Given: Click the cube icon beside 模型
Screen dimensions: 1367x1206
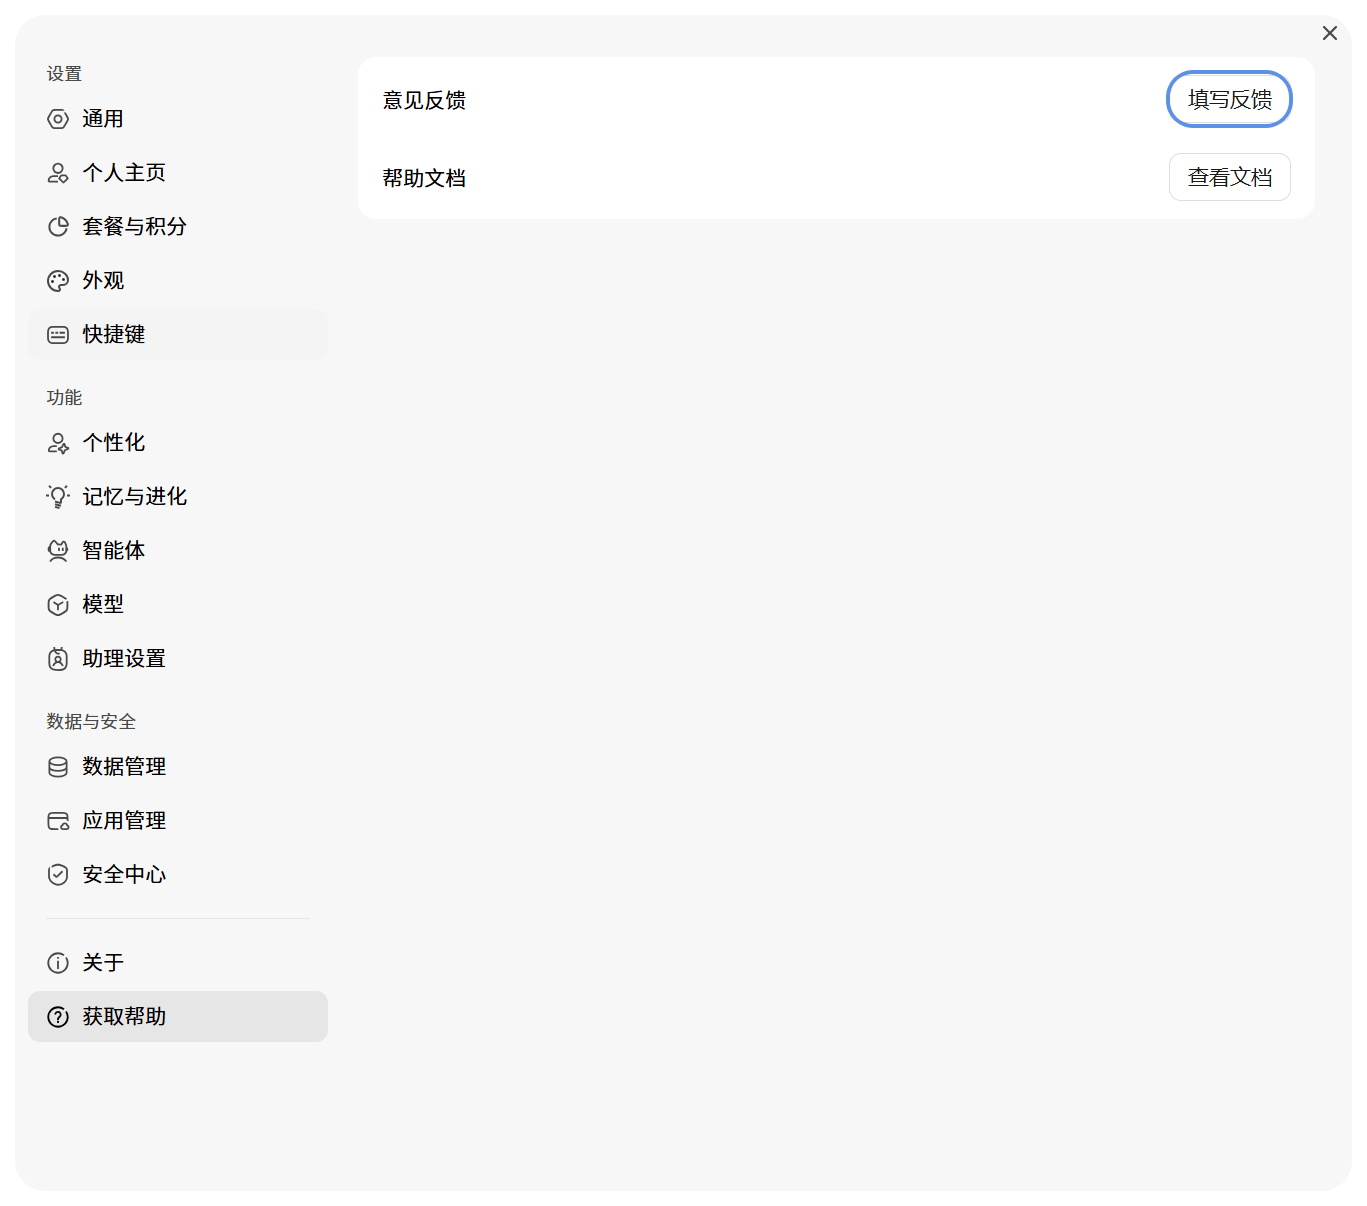Looking at the screenshot, I should [58, 605].
